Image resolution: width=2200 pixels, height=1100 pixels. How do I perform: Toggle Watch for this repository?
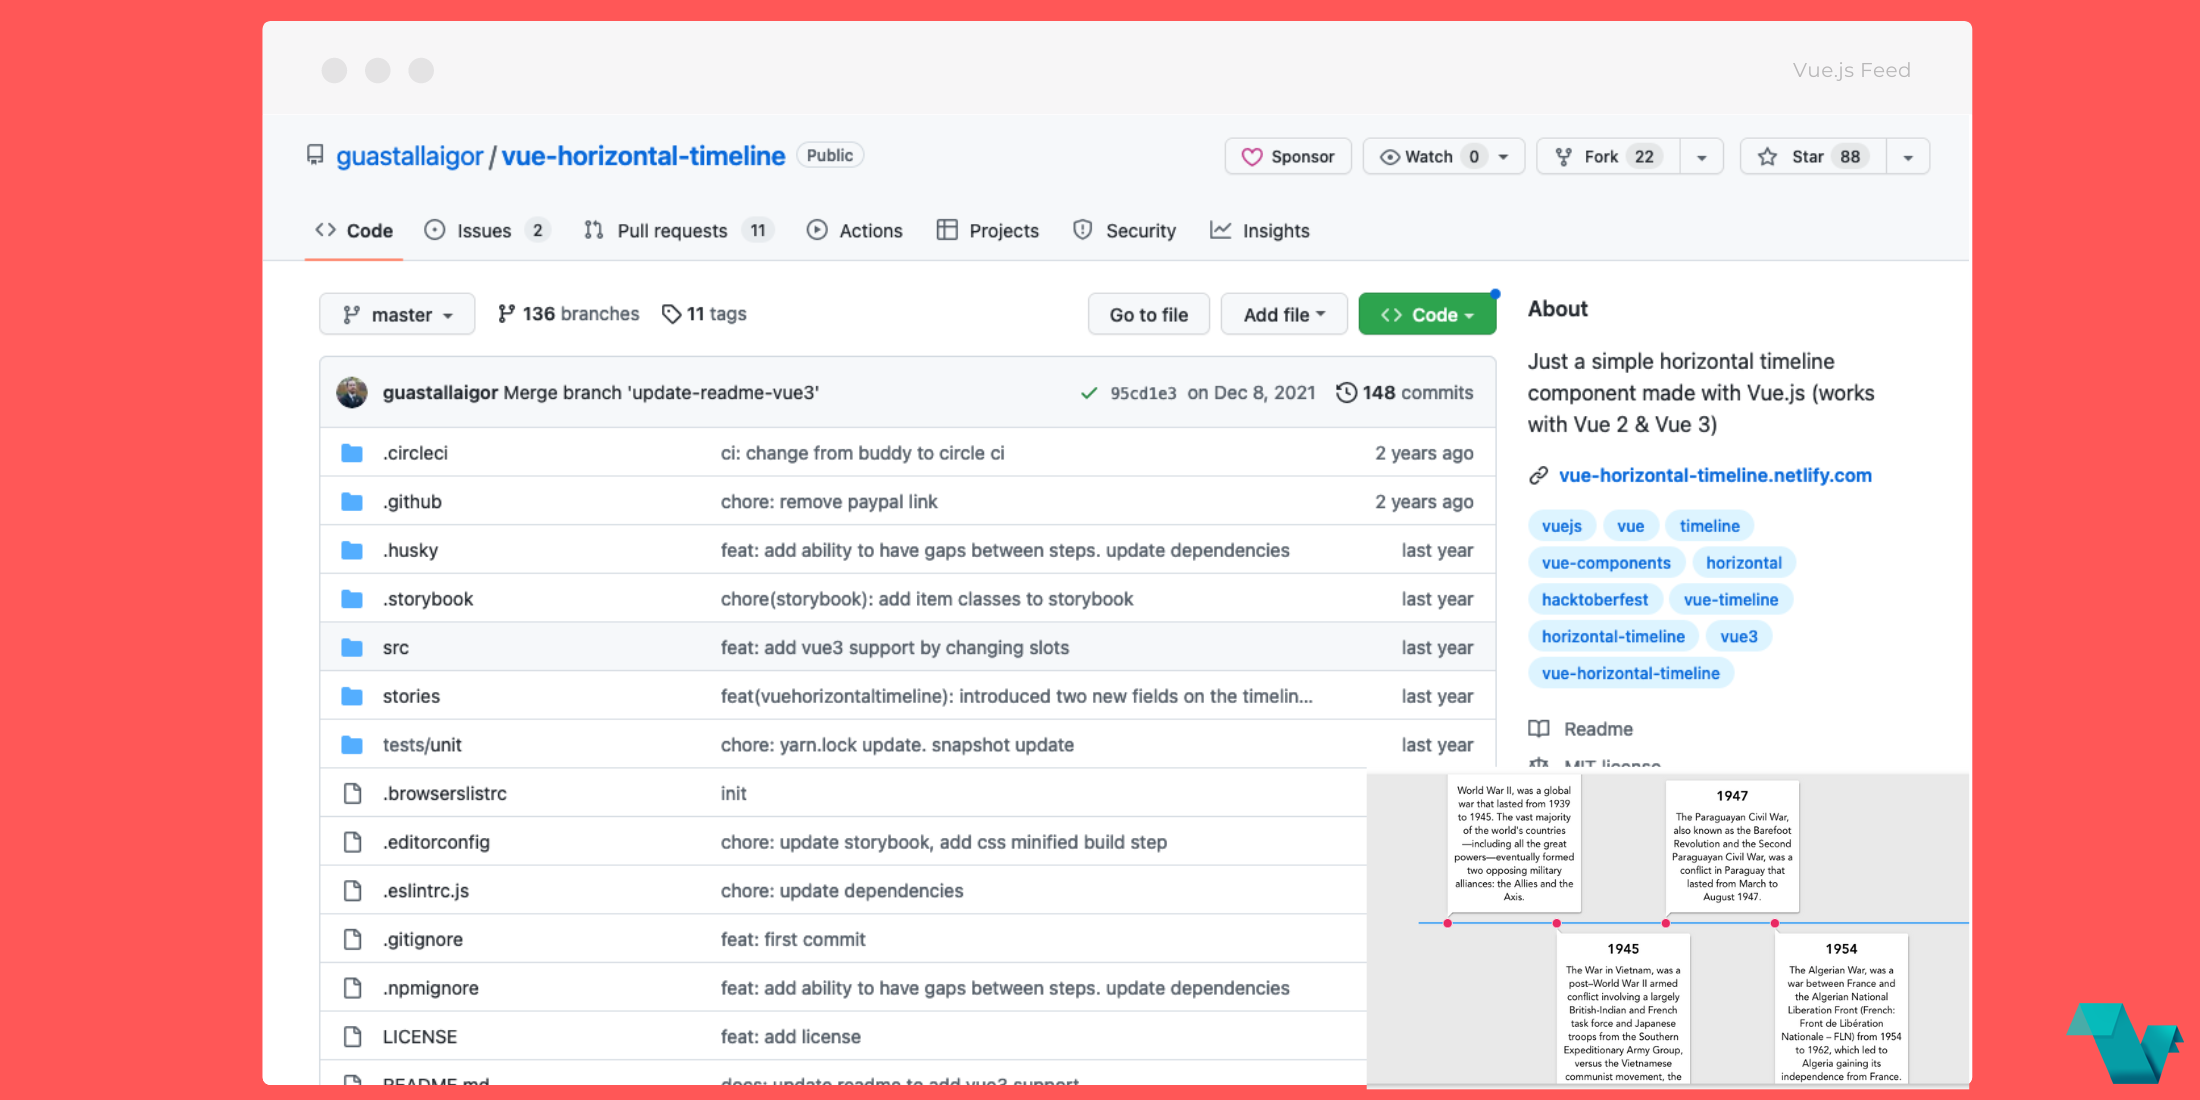1422,156
